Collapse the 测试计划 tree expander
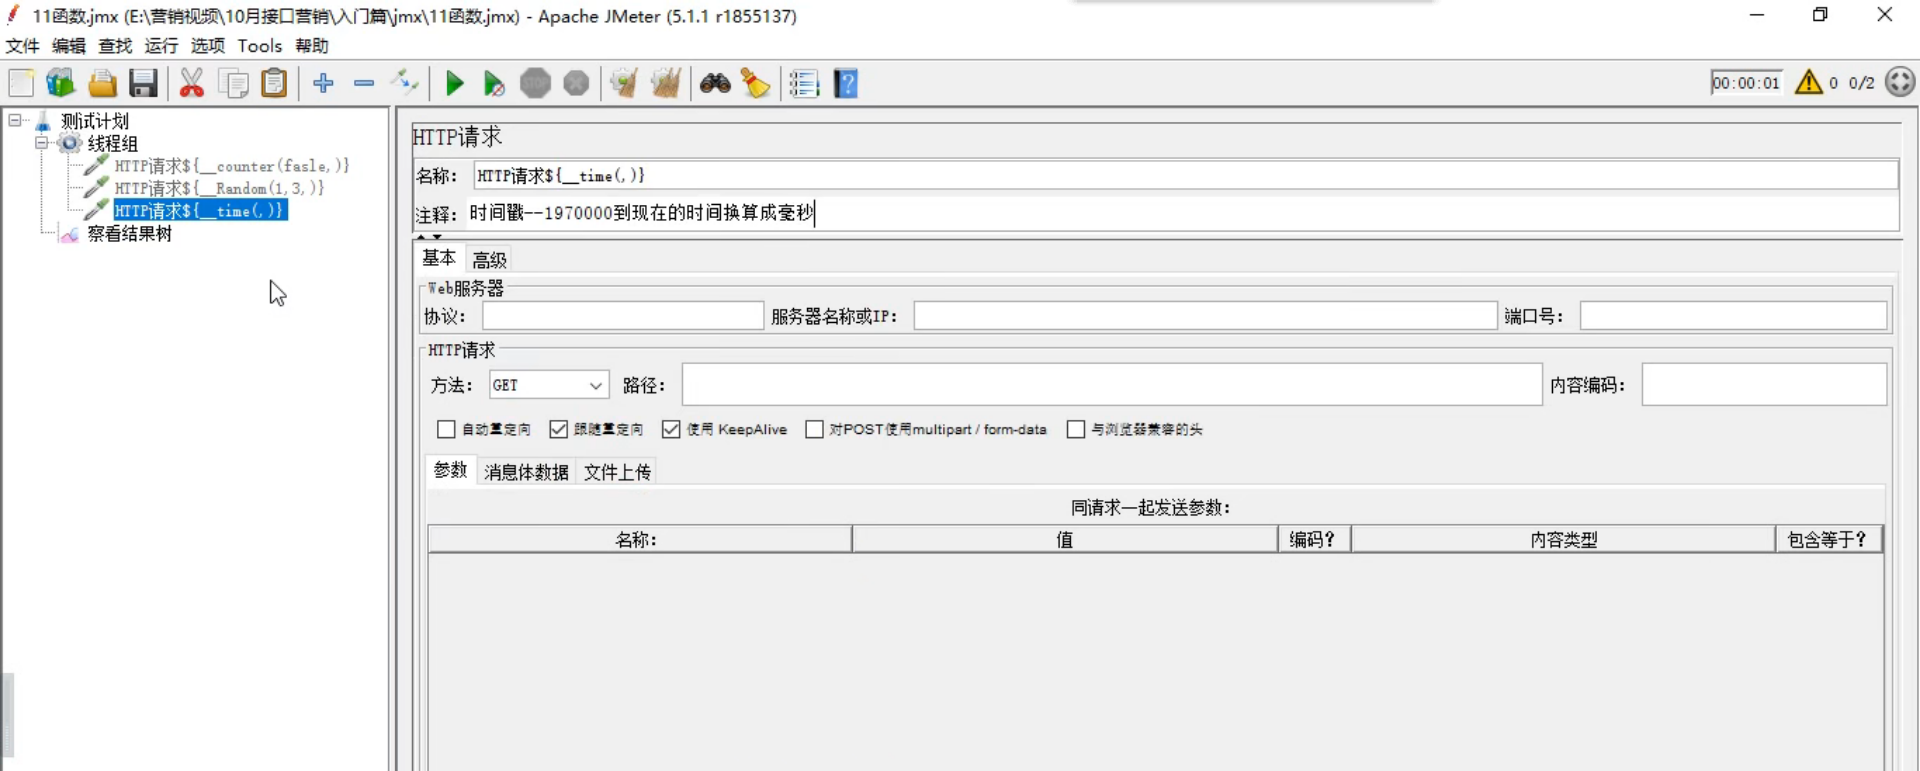The height and width of the screenshot is (771, 1920). coord(15,120)
